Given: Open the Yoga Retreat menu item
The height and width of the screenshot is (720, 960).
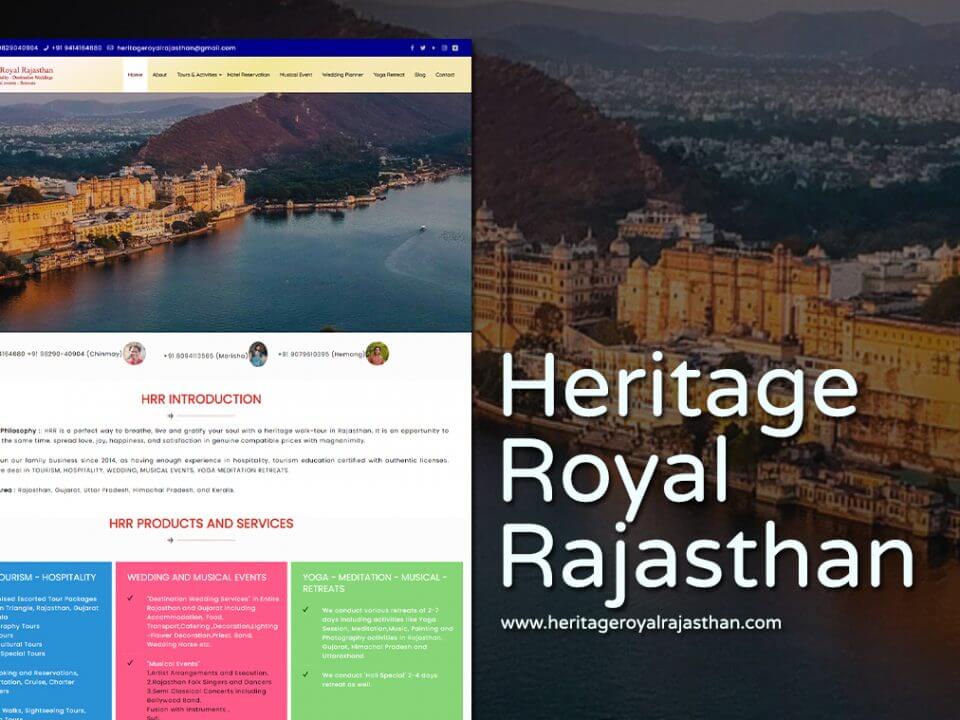Looking at the screenshot, I should 389,75.
